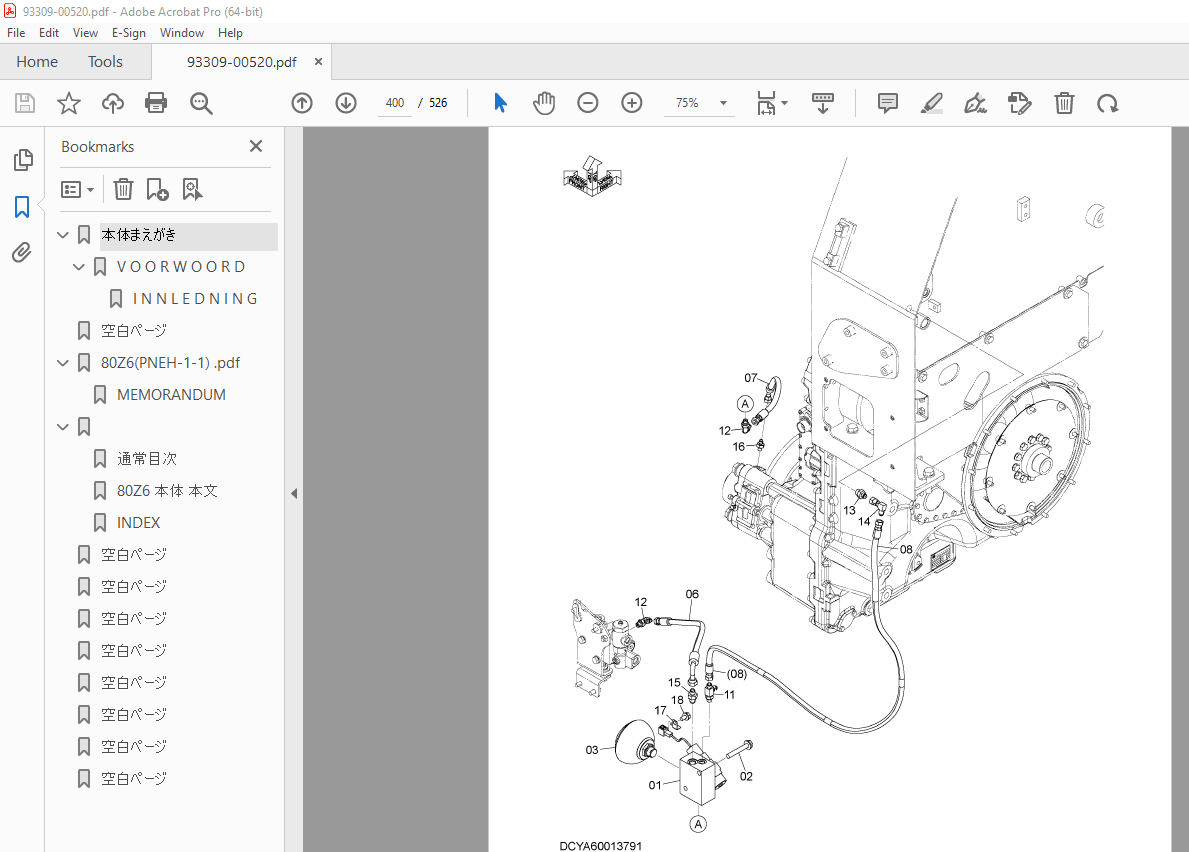Open the Sign document pen tool

[x=976, y=103]
